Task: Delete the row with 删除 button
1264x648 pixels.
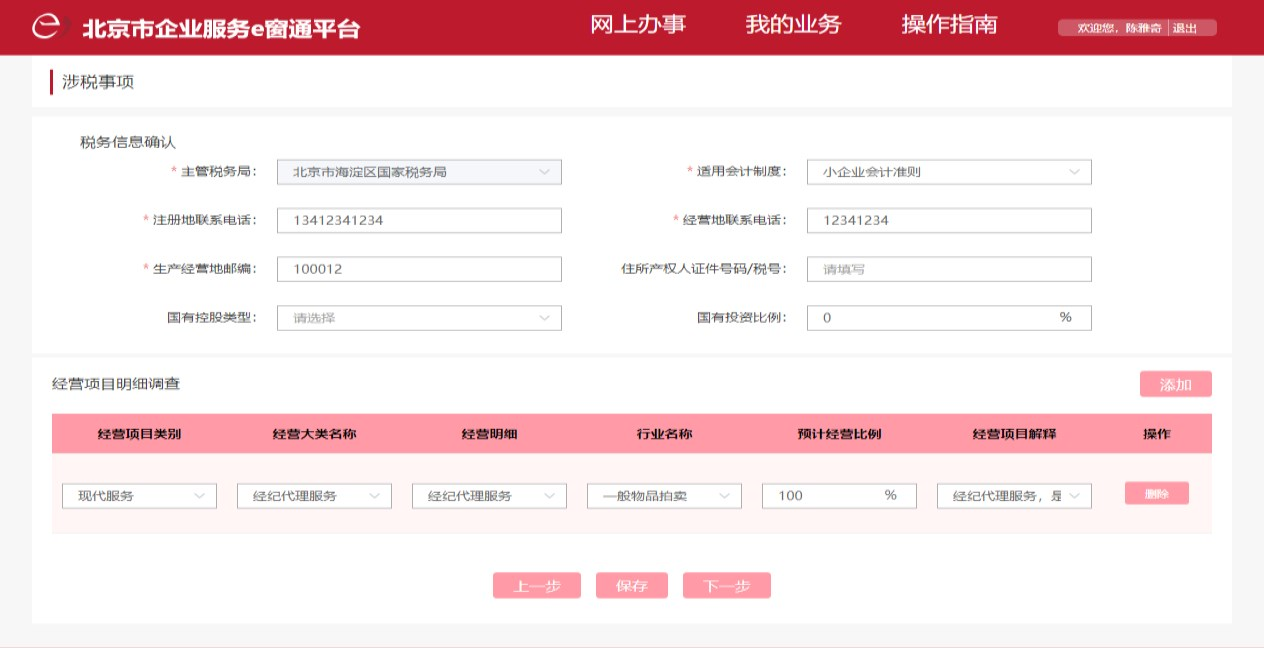Action: coord(1156,494)
